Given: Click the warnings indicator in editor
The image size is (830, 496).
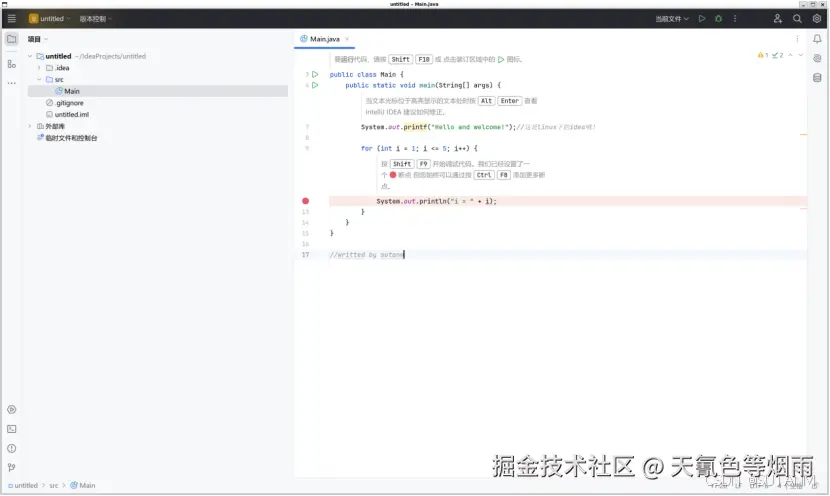Looking at the screenshot, I should point(763,55).
